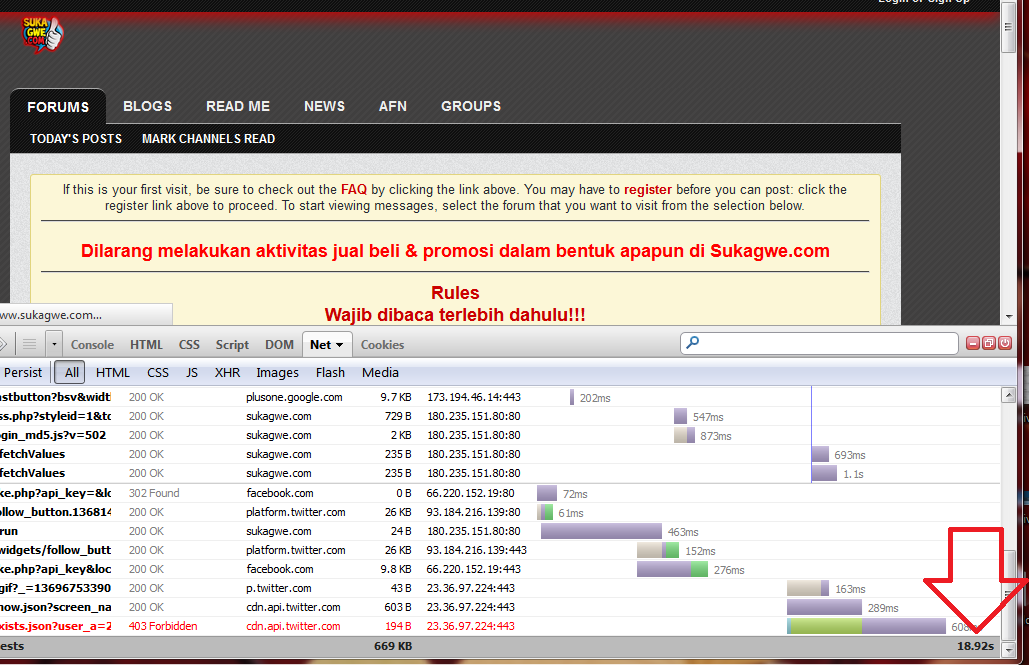Image resolution: width=1029 pixels, height=665 pixels.
Task: Open the Cookies panel tab
Action: [x=382, y=345]
